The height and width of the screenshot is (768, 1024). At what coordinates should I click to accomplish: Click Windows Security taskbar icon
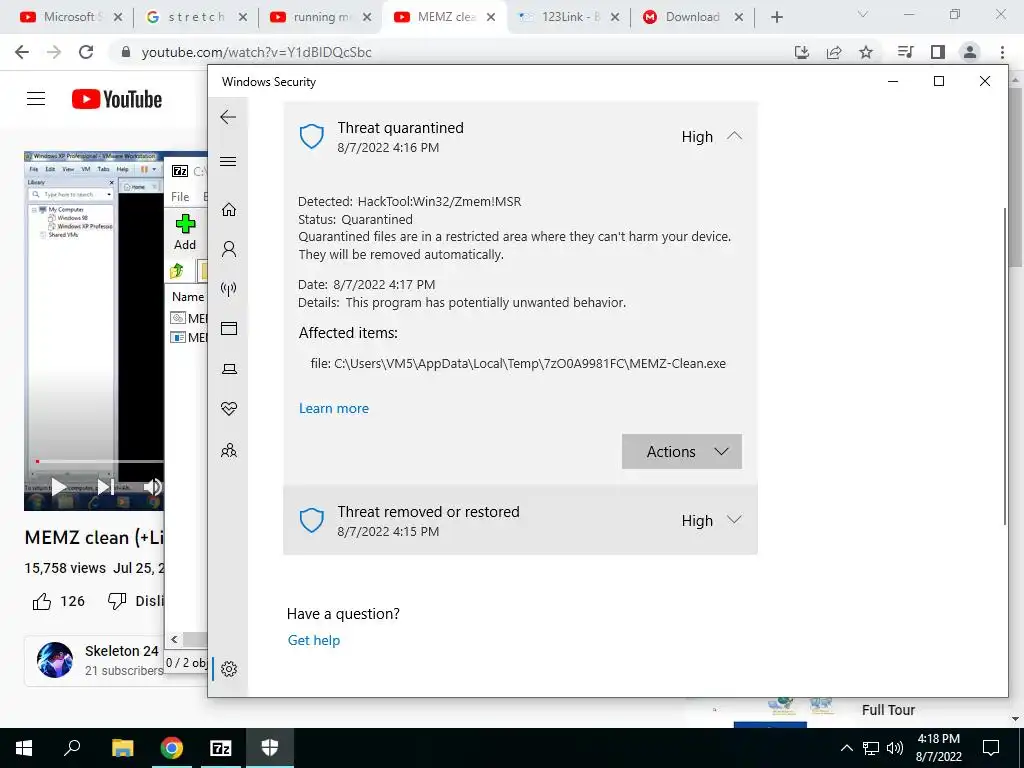[x=270, y=748]
